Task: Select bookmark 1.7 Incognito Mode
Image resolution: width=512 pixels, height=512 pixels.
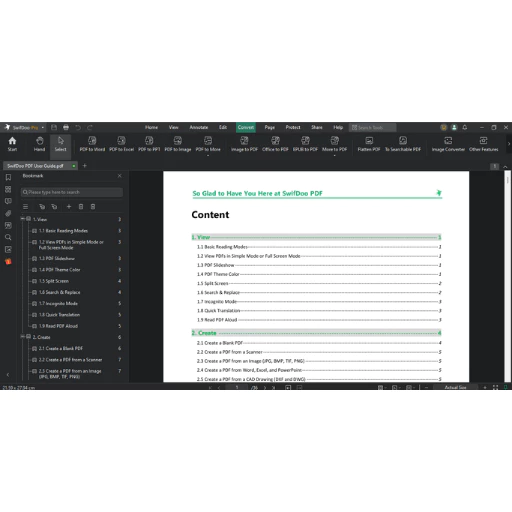Action: coord(58,303)
